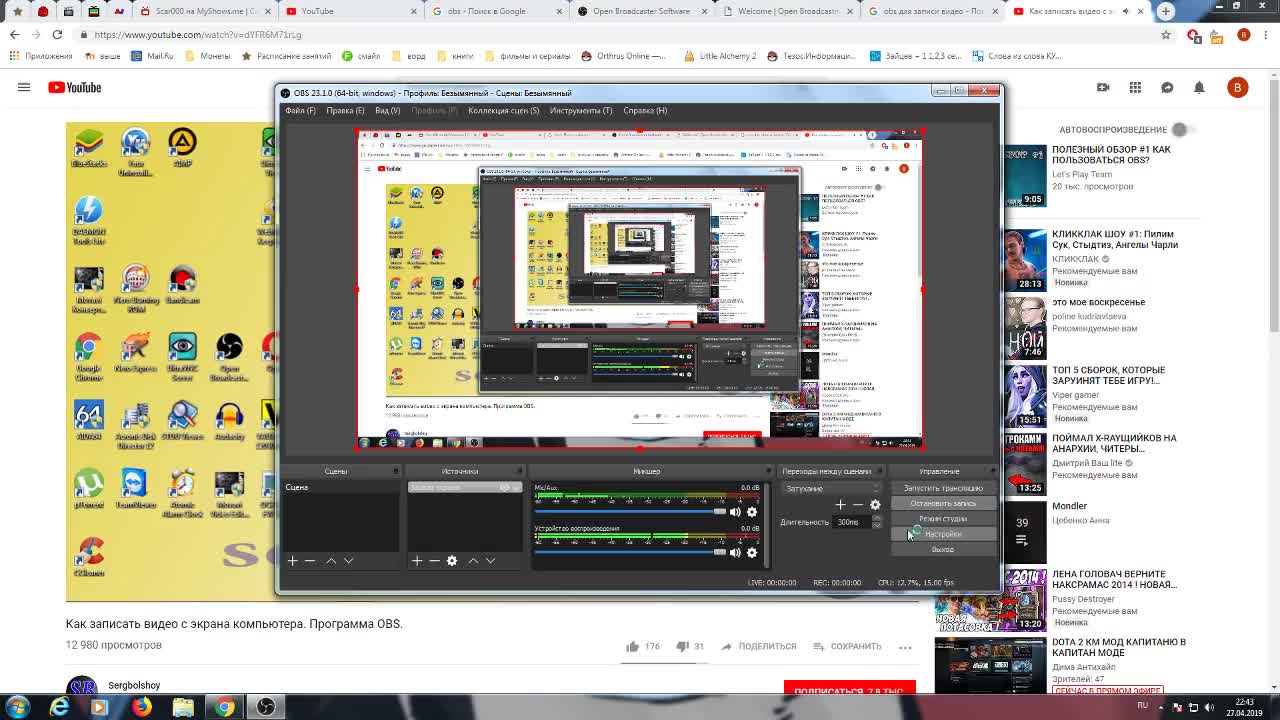
Task: Open КЛИККЛАК ШОУ #1 recommended video
Action: coord(1115,239)
